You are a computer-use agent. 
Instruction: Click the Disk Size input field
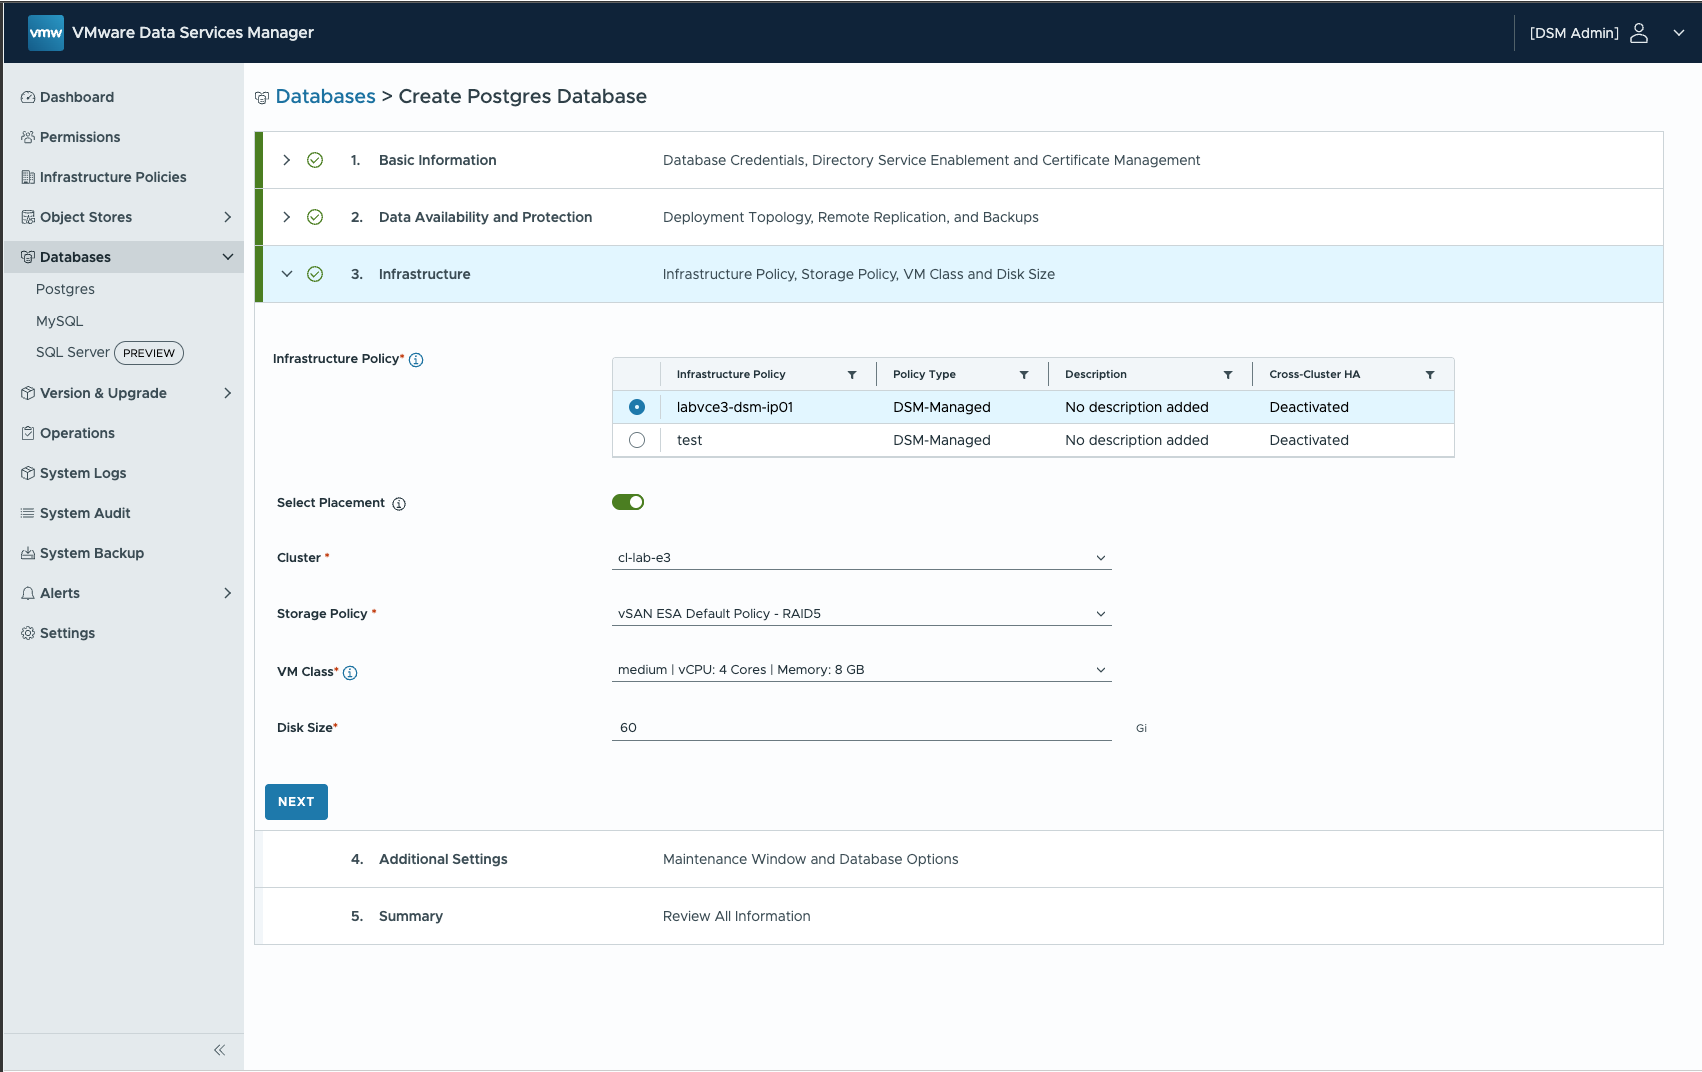click(861, 728)
